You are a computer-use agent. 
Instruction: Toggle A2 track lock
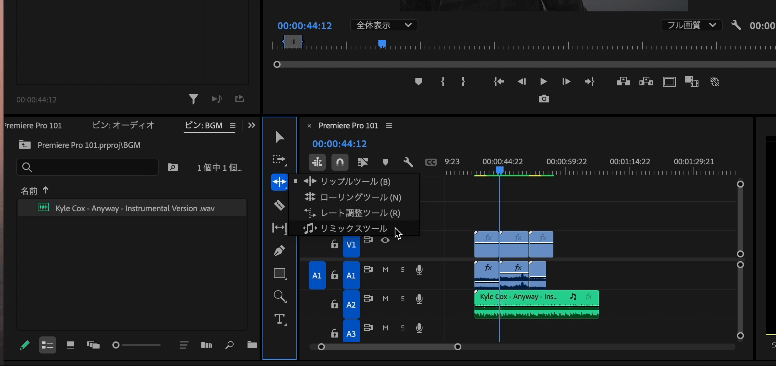(335, 304)
